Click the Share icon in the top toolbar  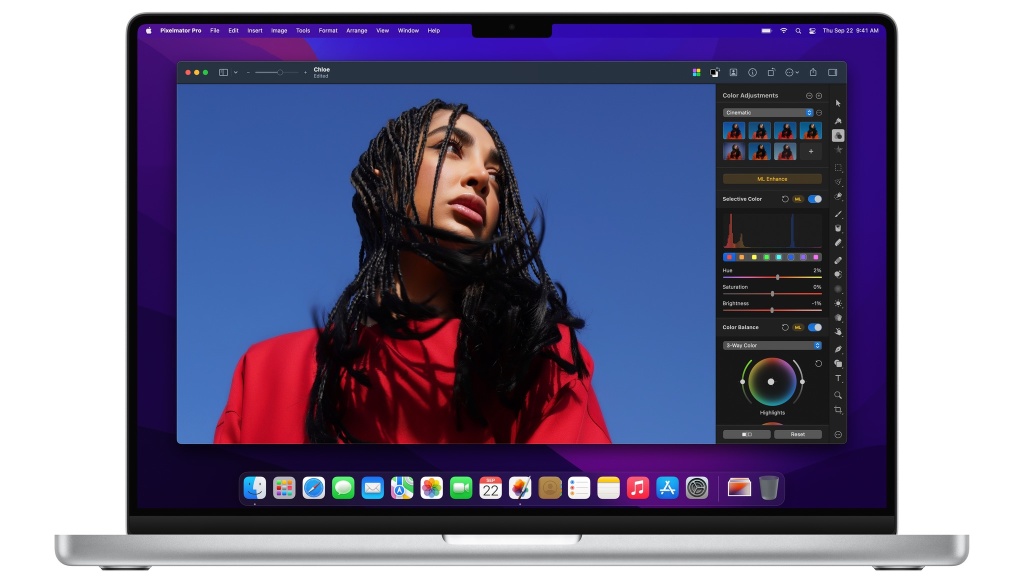[x=814, y=72]
